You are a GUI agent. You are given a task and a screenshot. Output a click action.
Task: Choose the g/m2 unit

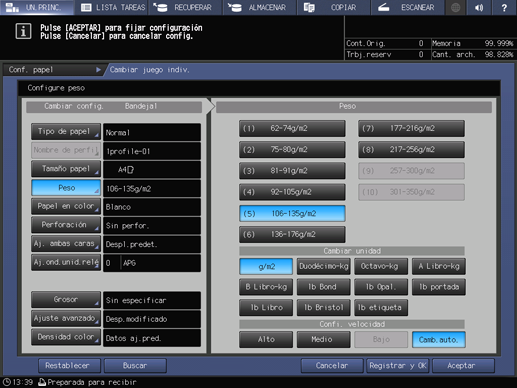(266, 266)
